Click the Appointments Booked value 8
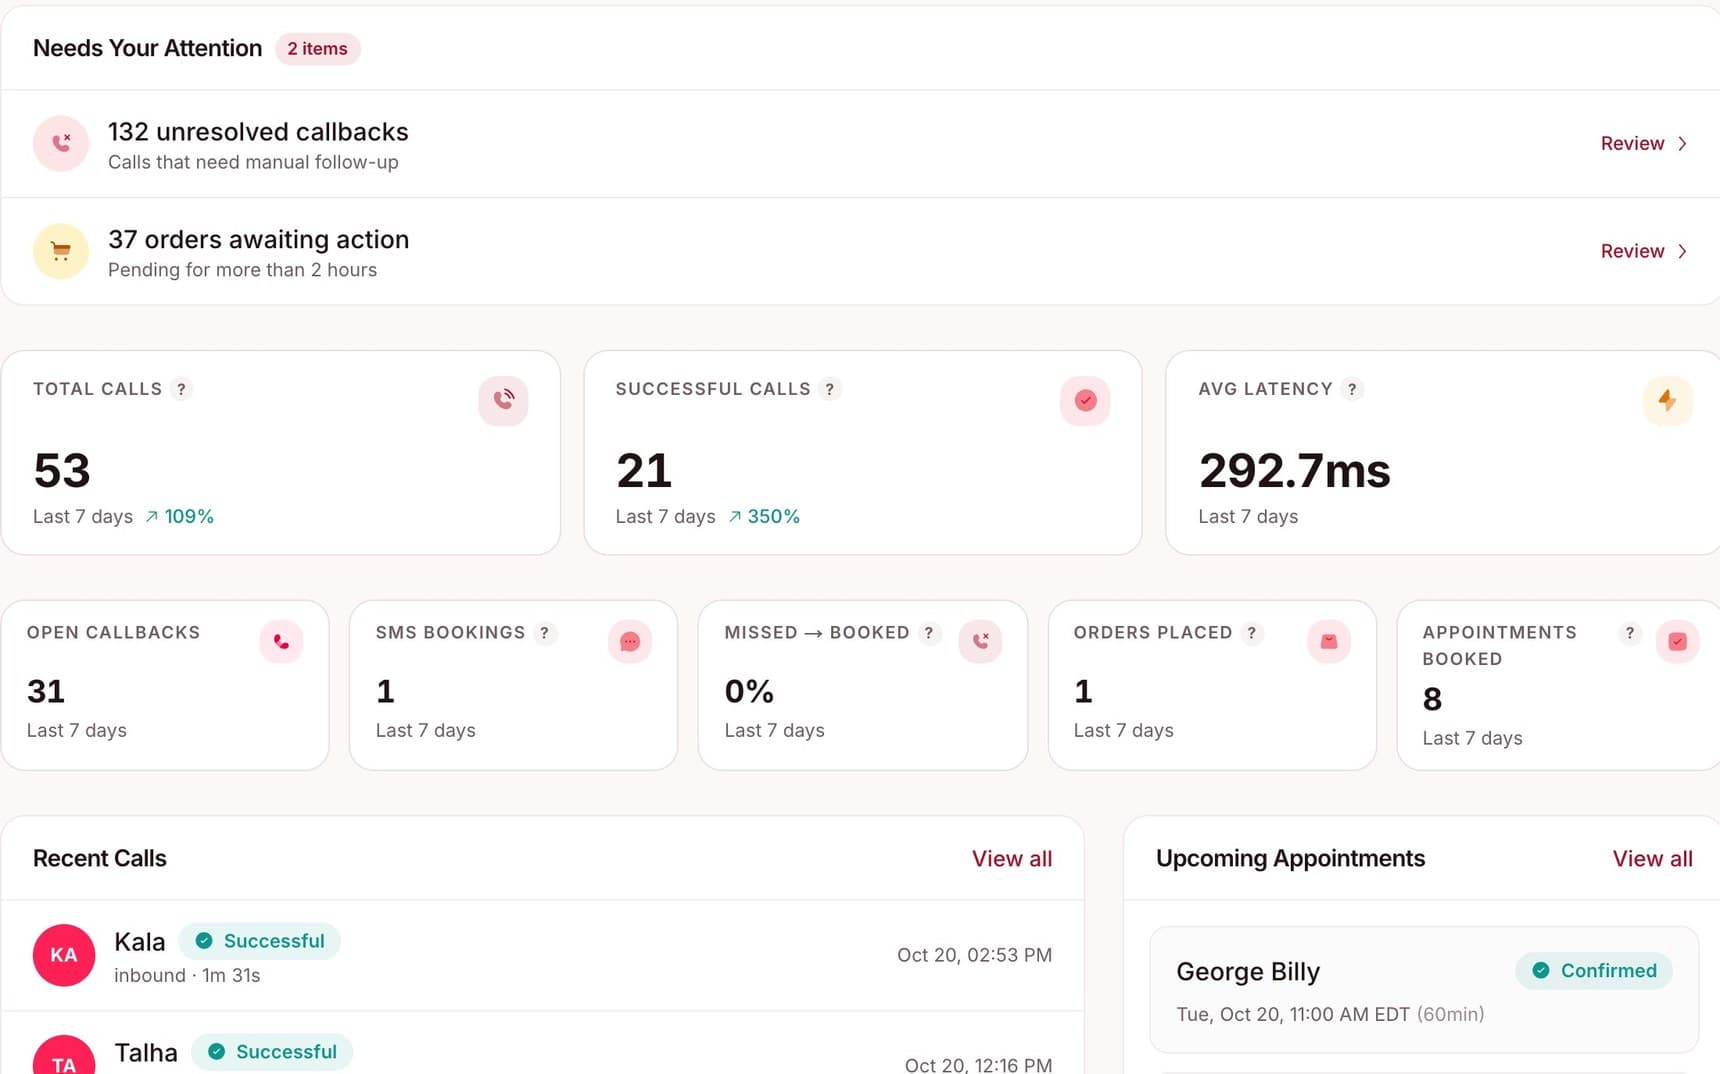This screenshot has width=1720, height=1074. coord(1432,699)
